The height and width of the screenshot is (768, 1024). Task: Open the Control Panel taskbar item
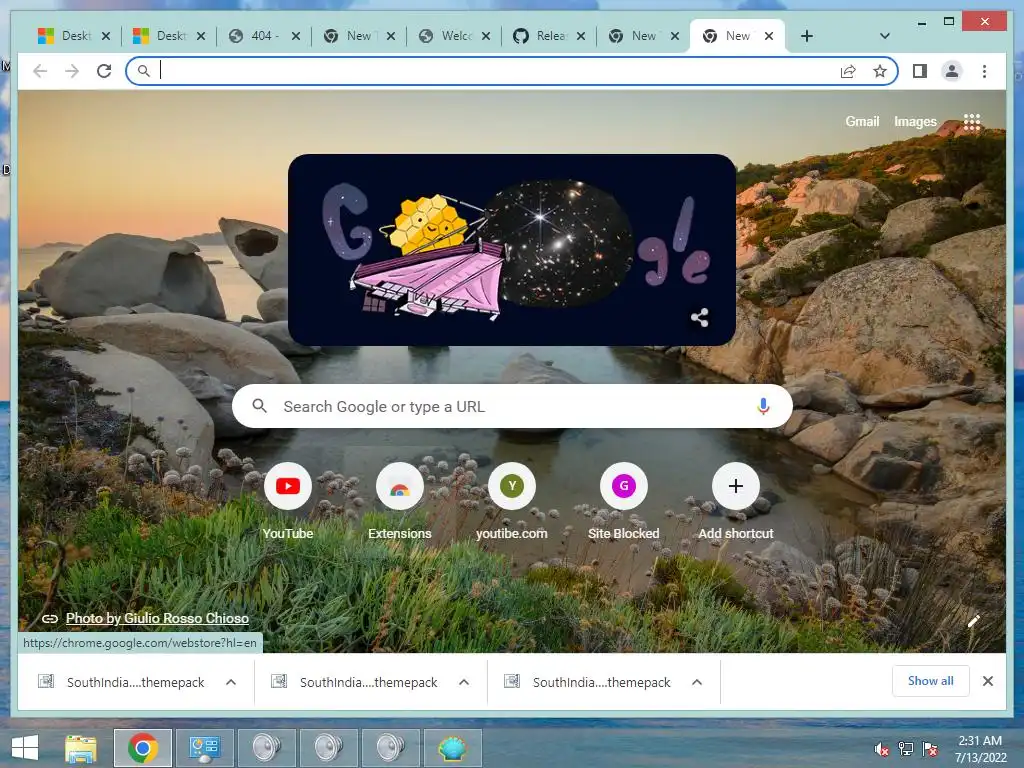[x=204, y=748]
